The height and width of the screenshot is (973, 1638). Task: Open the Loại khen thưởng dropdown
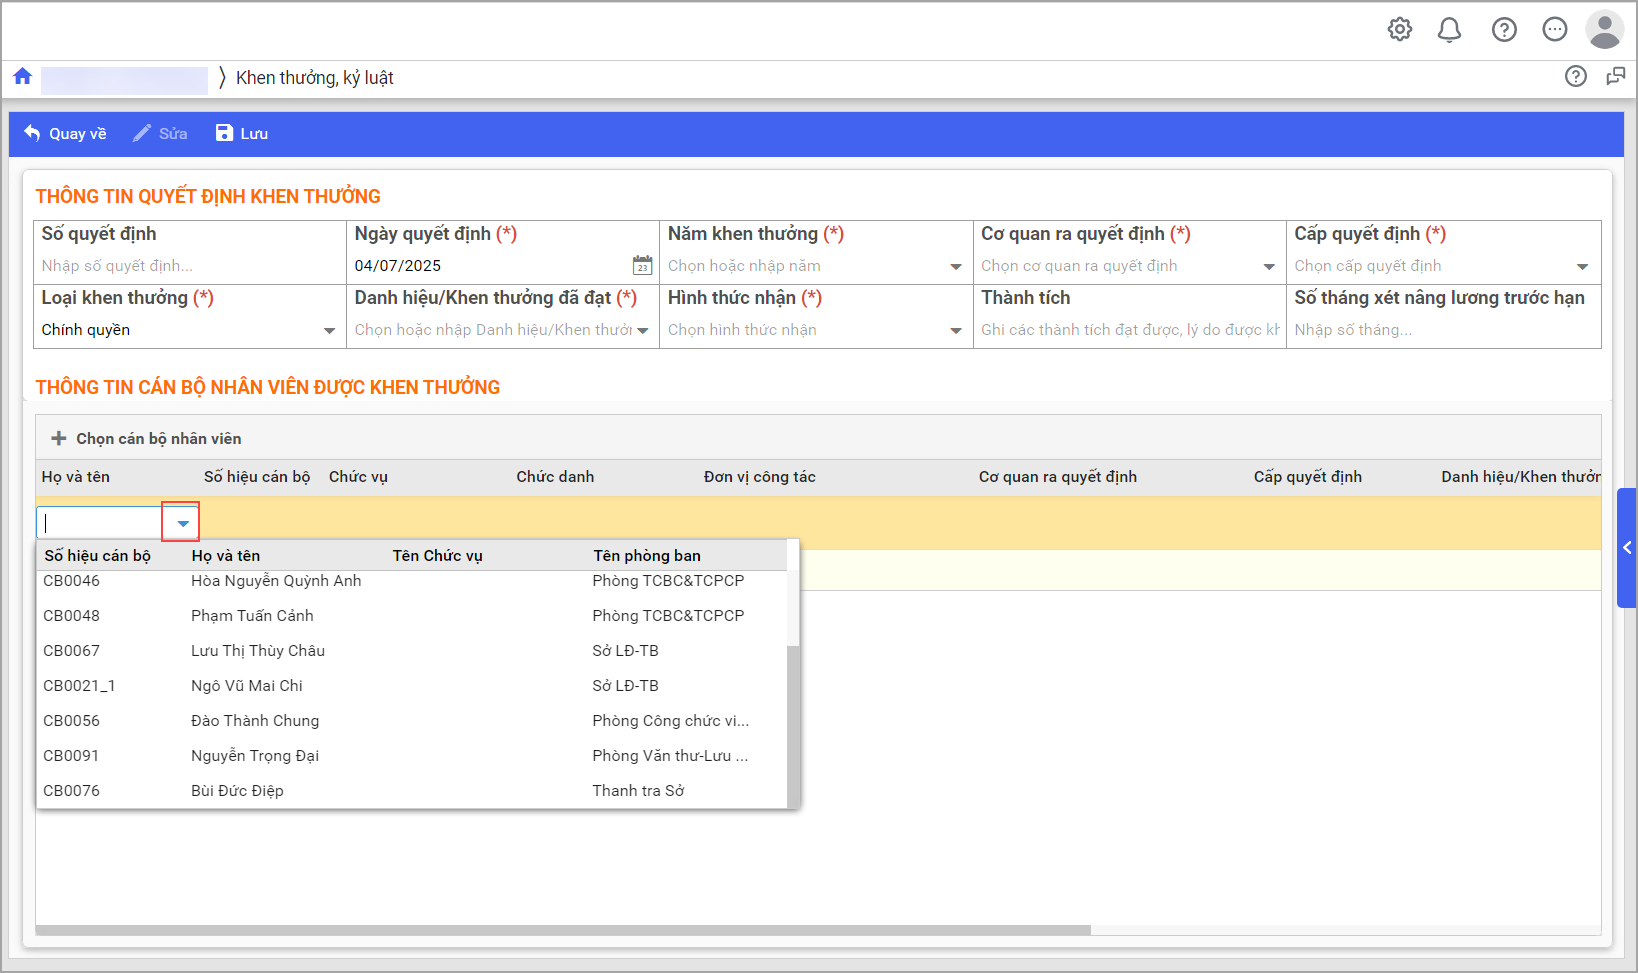point(329,331)
